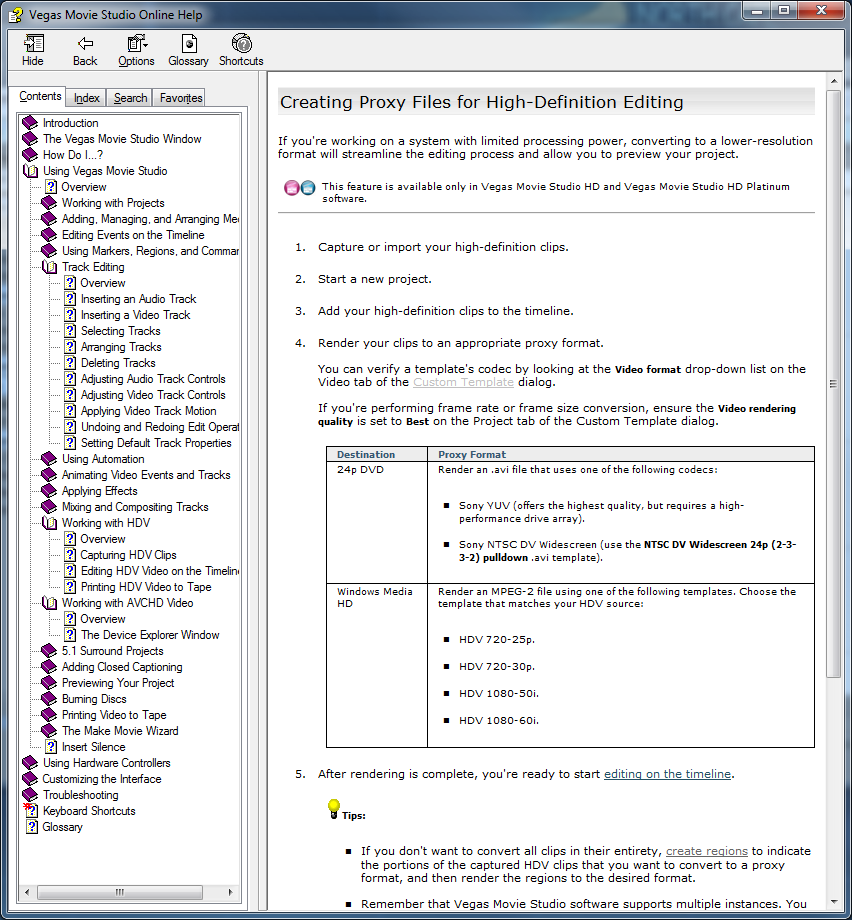Open Adjusting Video Track Controls topic

[153, 395]
